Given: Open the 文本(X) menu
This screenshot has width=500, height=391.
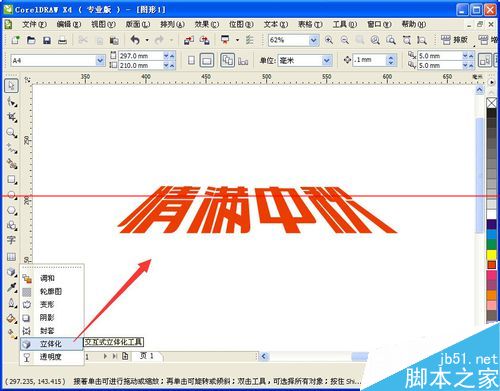Looking at the screenshot, I should pos(276,24).
